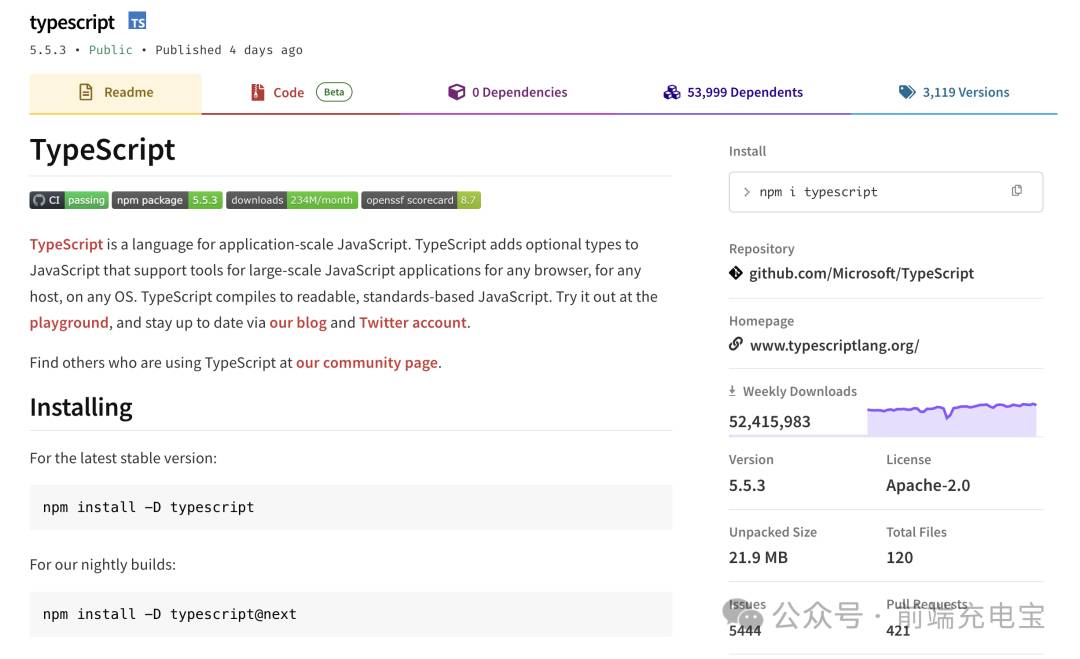
Task: Click the 120 total files value
Action: click(900, 558)
